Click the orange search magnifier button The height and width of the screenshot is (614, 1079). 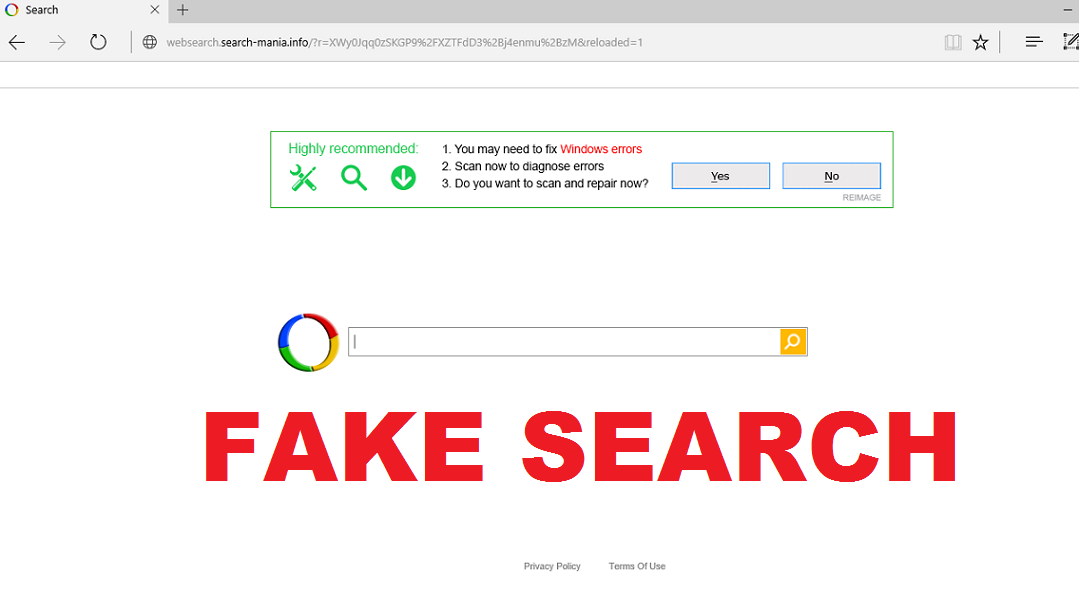793,342
